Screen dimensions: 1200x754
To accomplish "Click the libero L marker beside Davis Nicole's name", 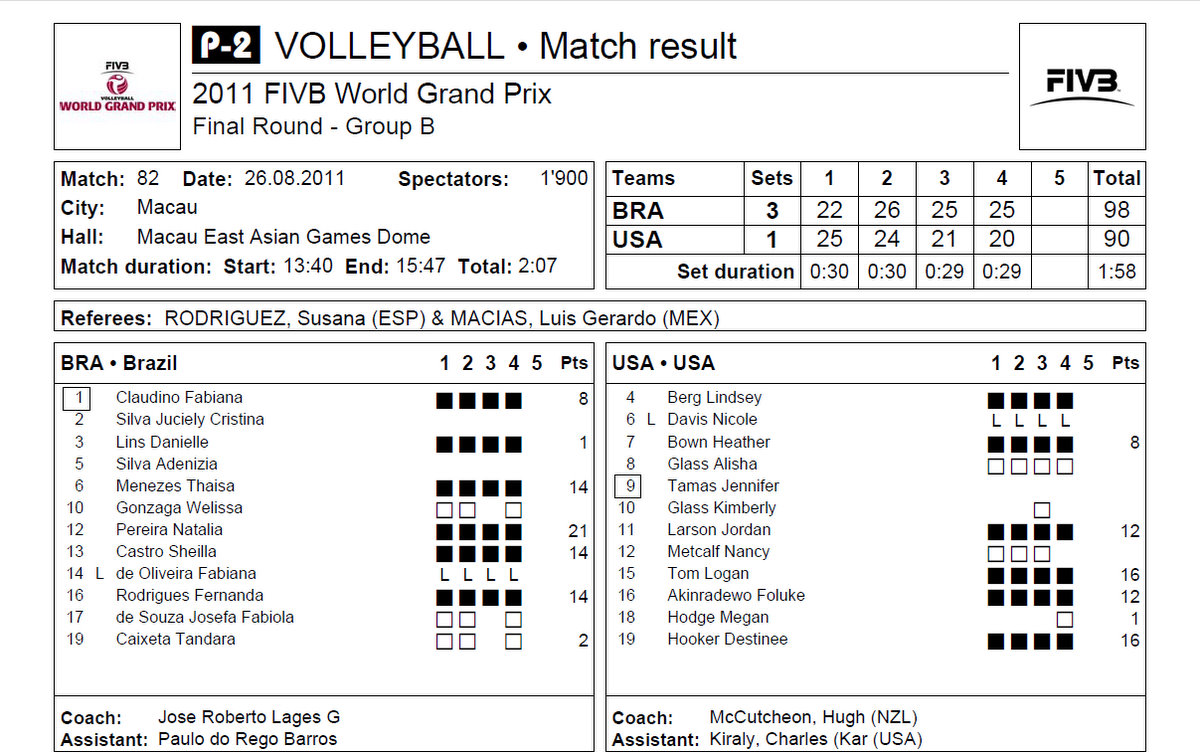I will click(x=651, y=420).
